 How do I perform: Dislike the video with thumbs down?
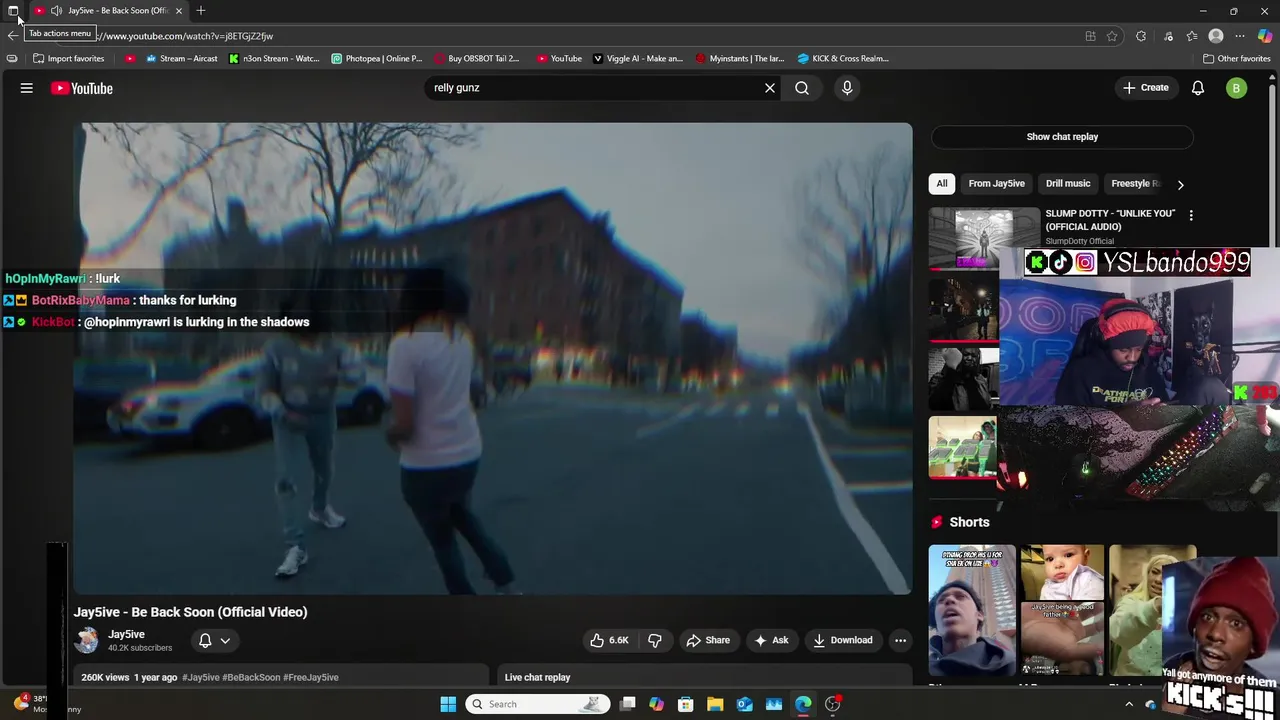[x=655, y=640]
